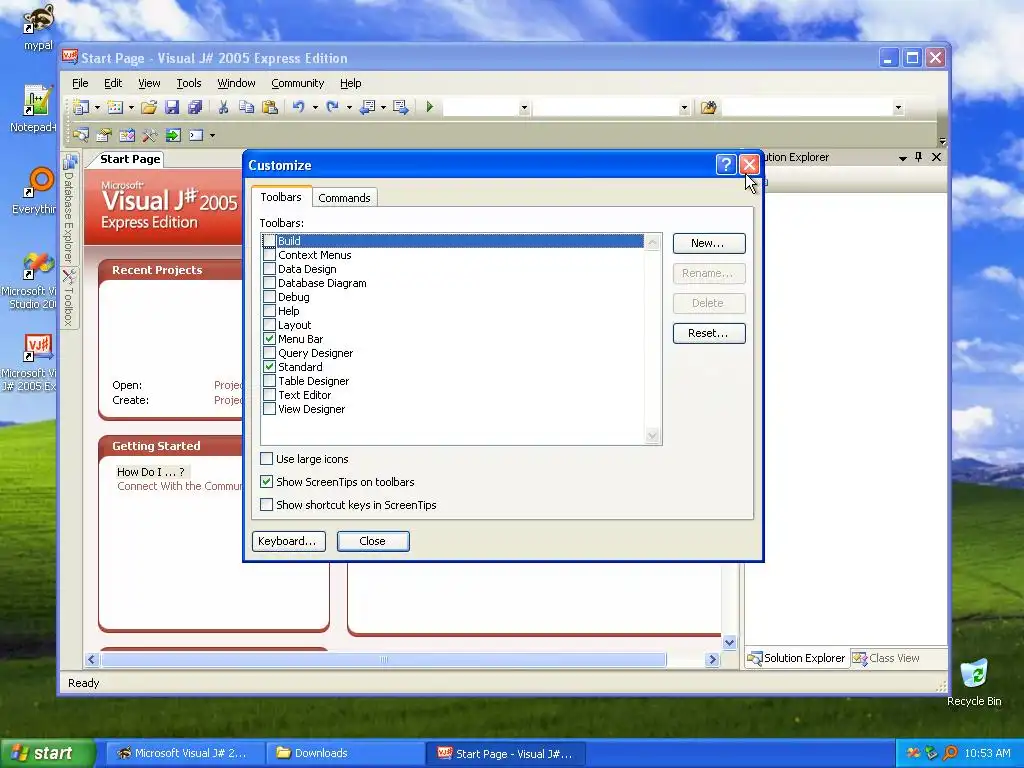Click the Open File folder icon
Screen dimensions: 1024x768
[x=149, y=107]
